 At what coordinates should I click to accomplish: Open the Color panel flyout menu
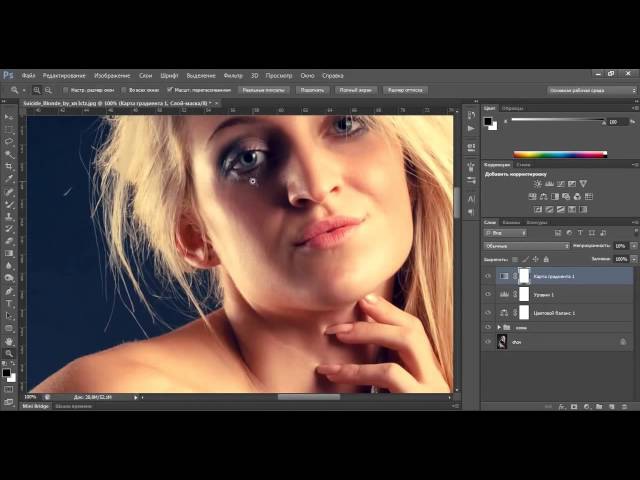point(635,108)
